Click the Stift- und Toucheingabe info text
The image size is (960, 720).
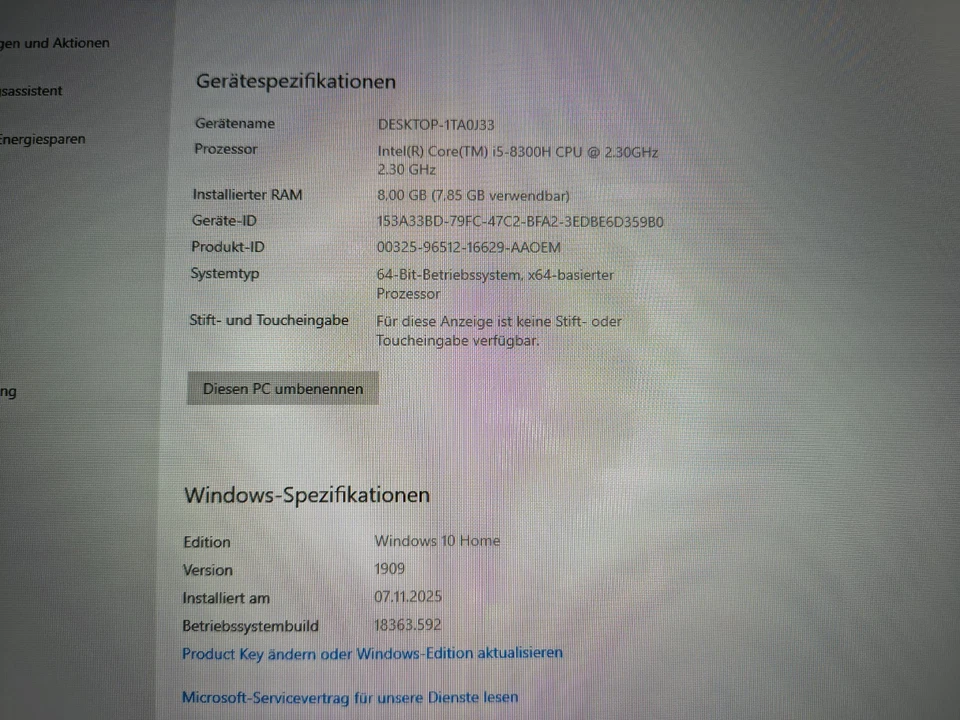(498, 321)
